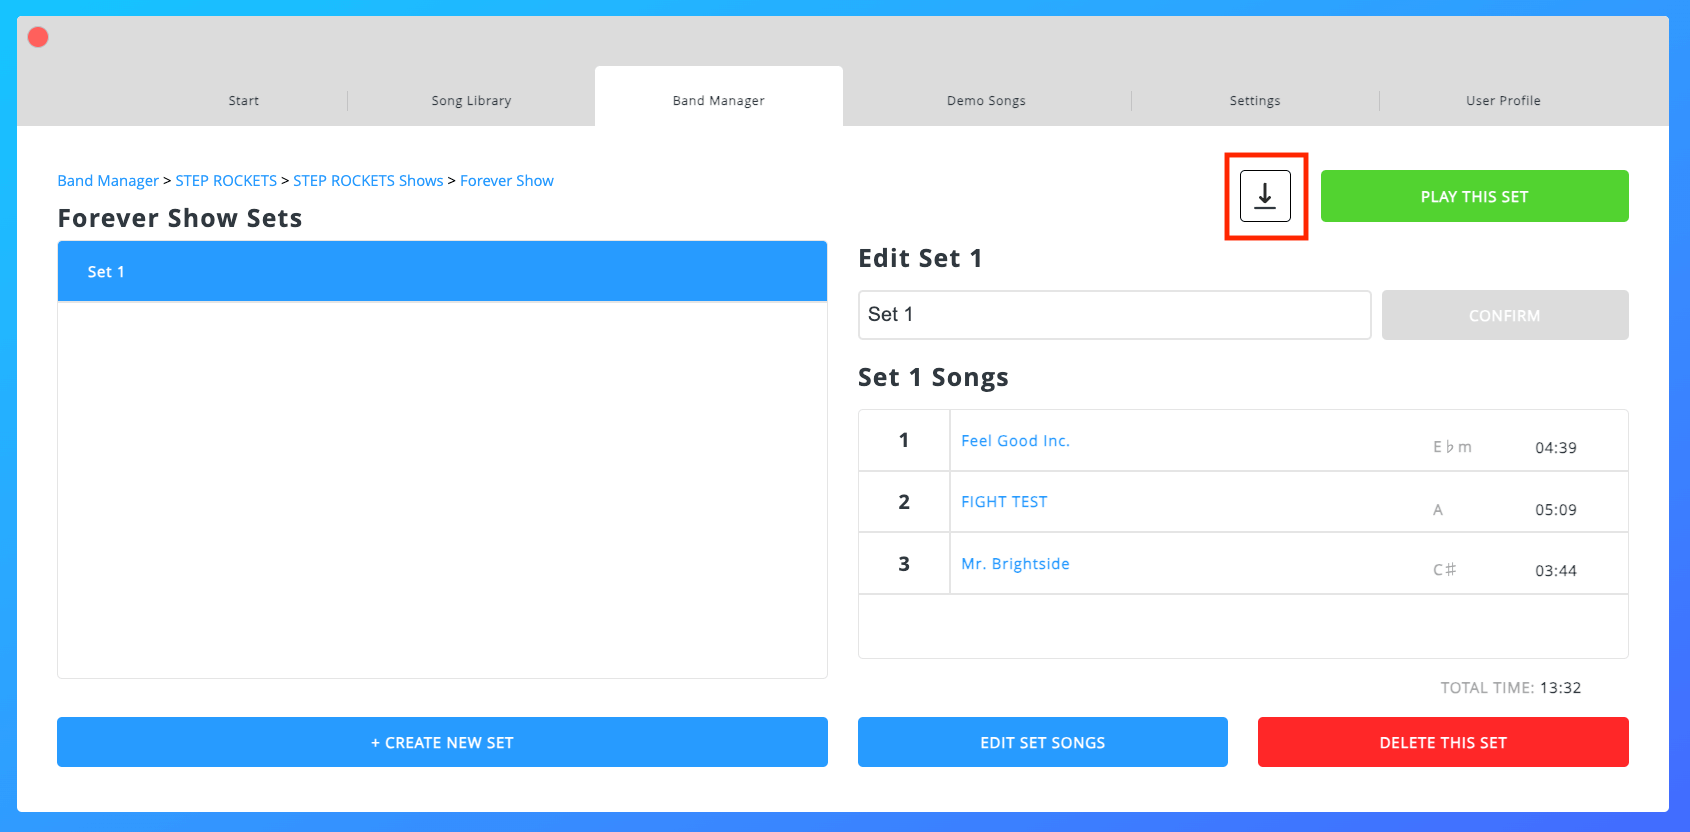Open the Feel Good Inc. song link
1690x832 pixels.
(x=1015, y=440)
